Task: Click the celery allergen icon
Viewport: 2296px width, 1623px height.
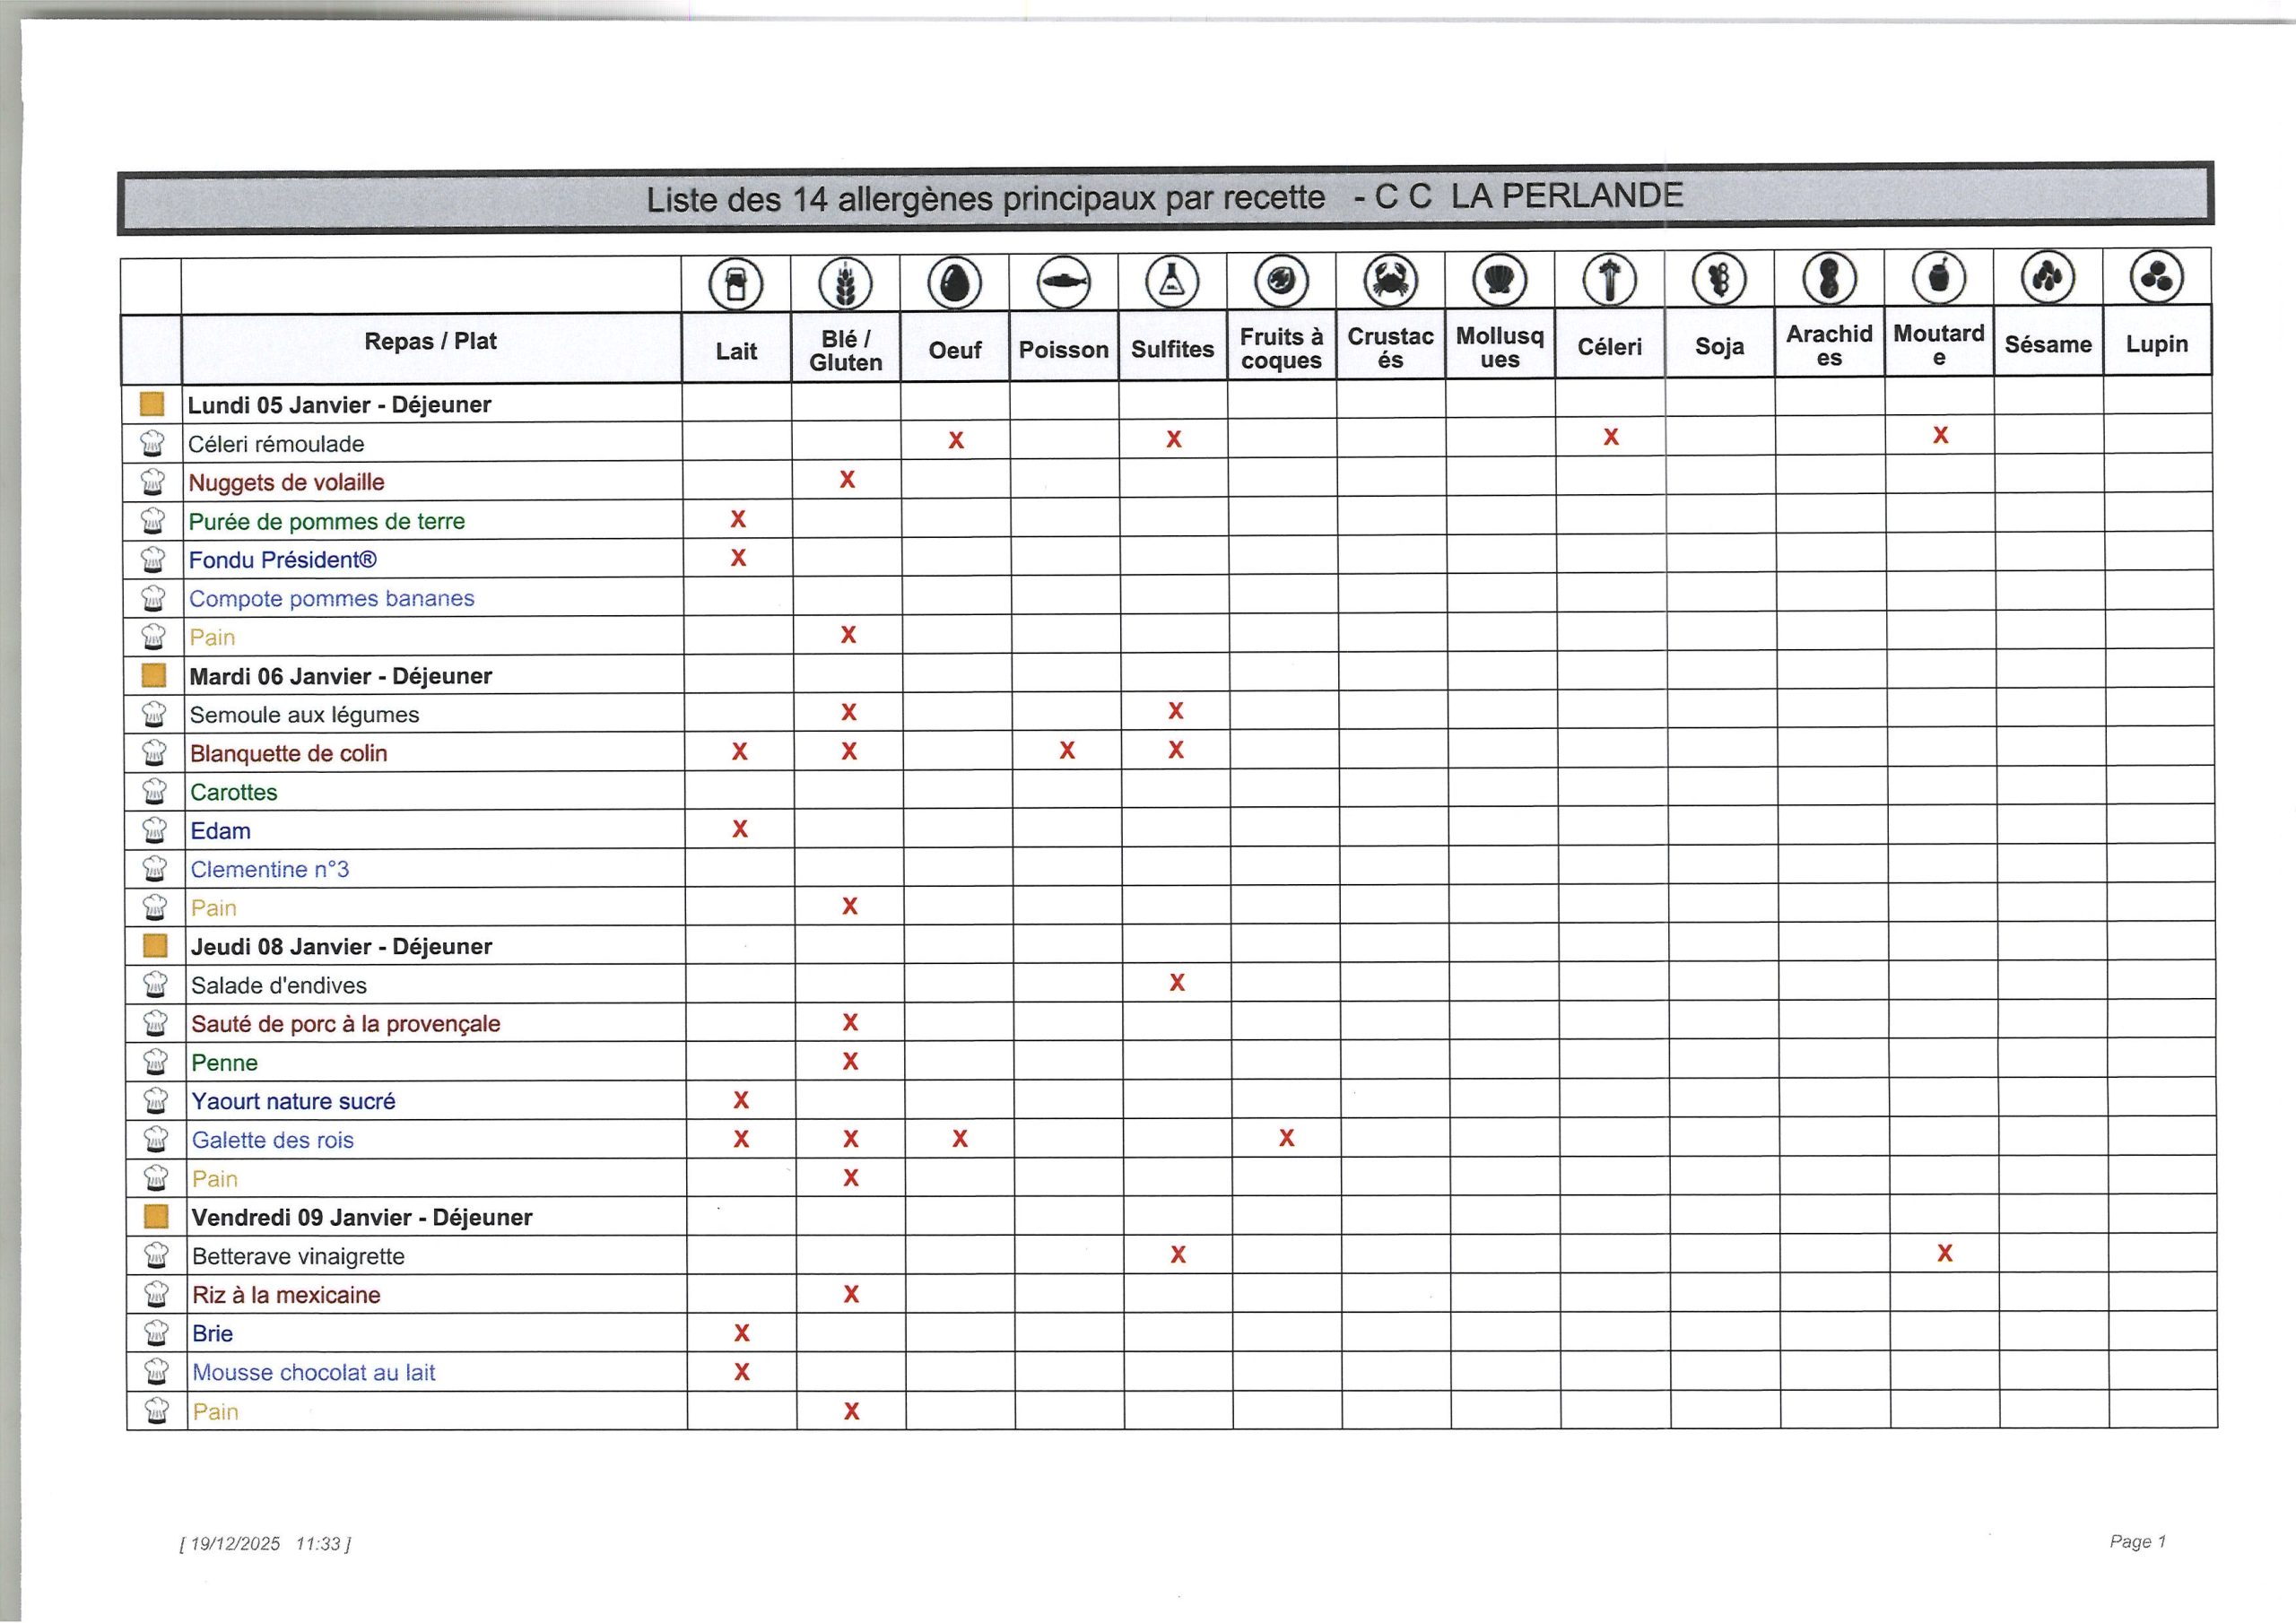Action: pos(1610,279)
